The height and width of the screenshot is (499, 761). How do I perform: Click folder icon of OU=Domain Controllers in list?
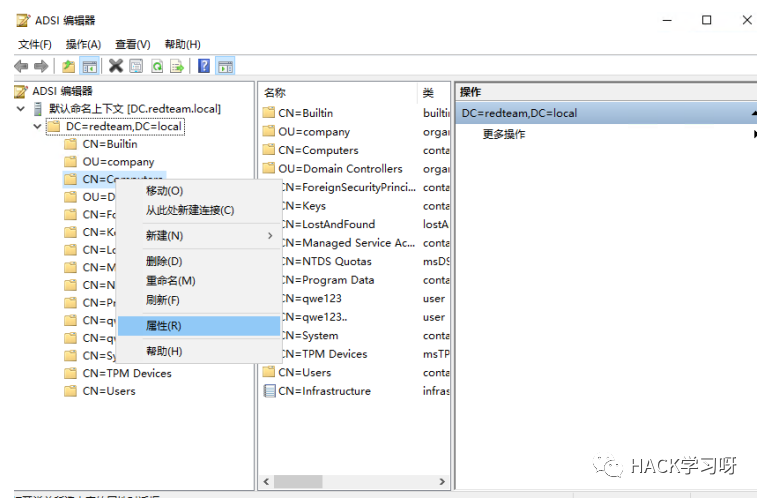coord(268,168)
